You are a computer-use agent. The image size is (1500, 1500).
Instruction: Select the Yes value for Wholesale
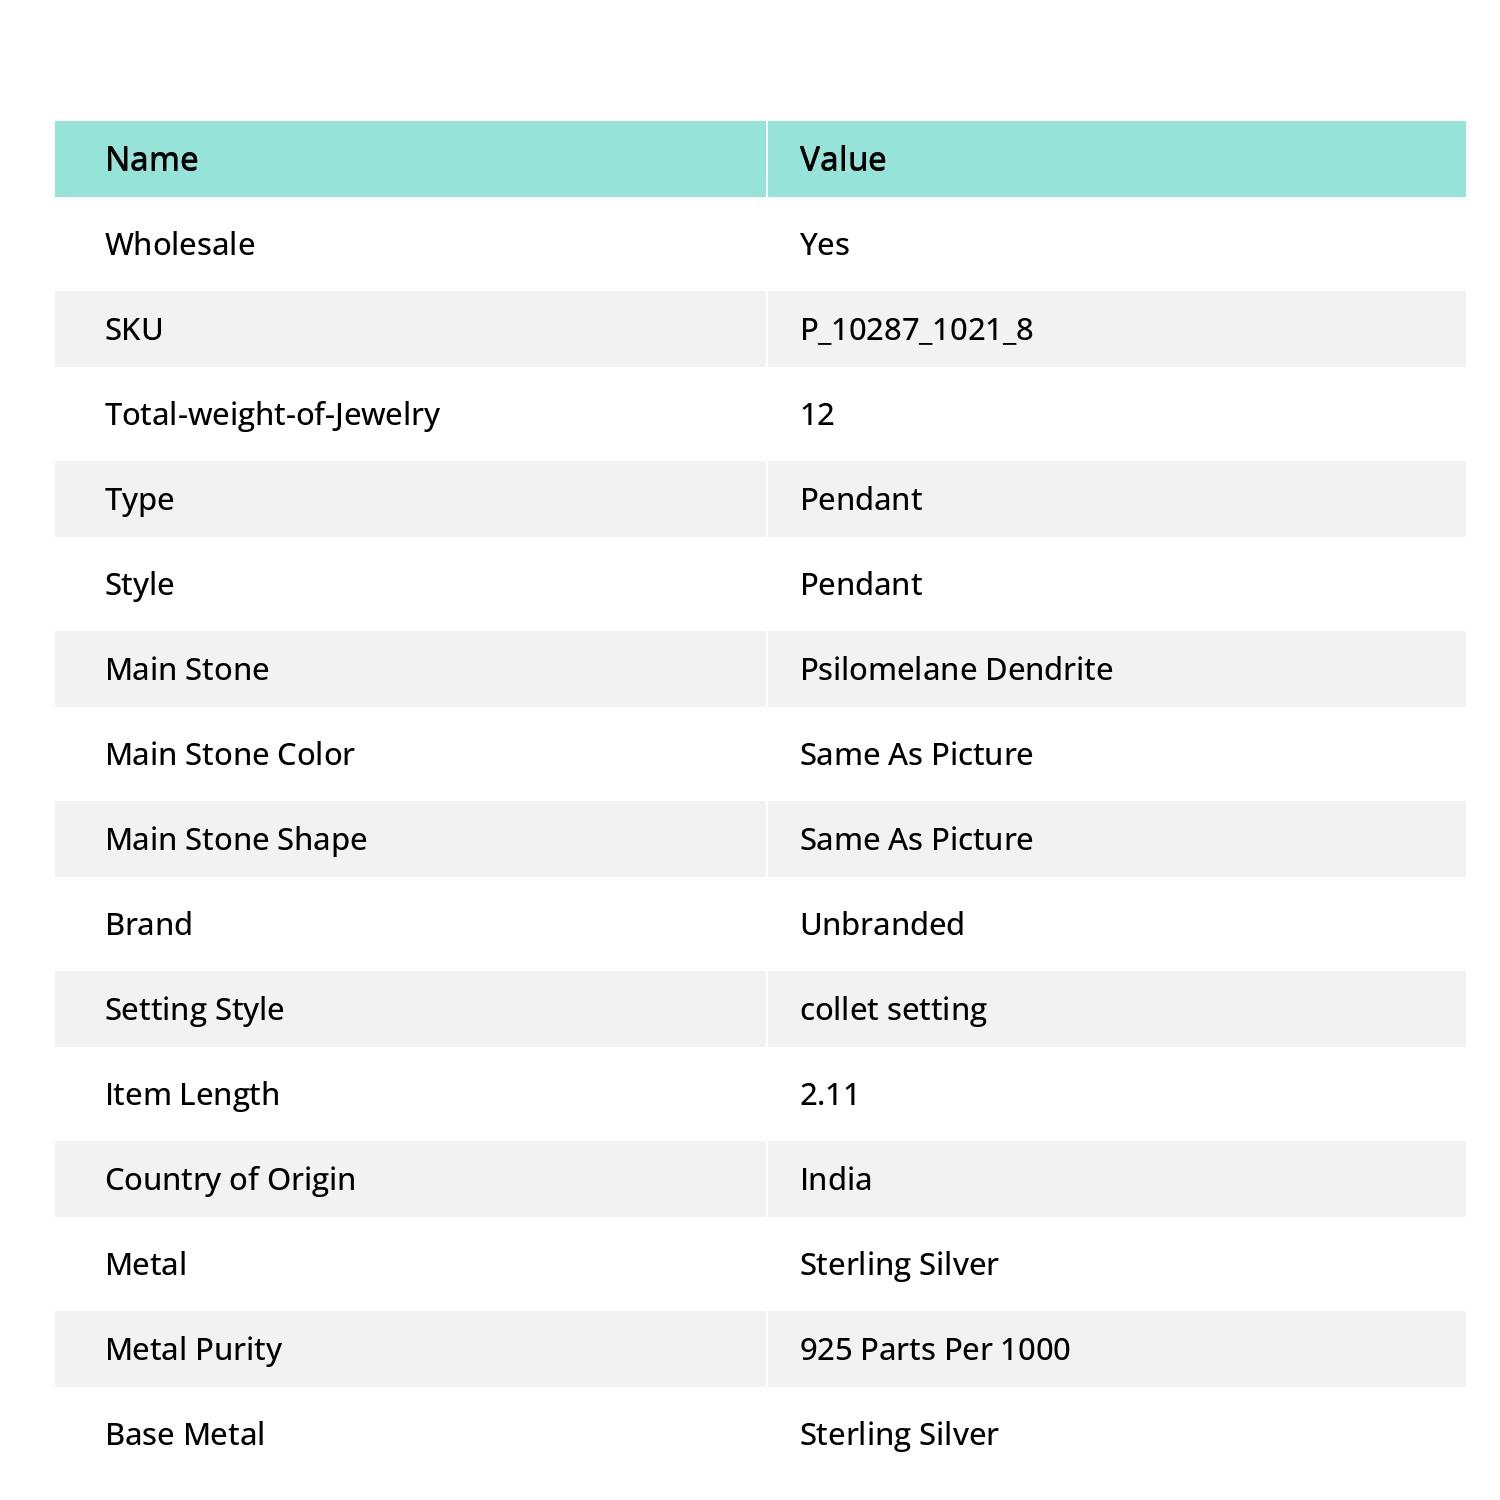(x=824, y=244)
